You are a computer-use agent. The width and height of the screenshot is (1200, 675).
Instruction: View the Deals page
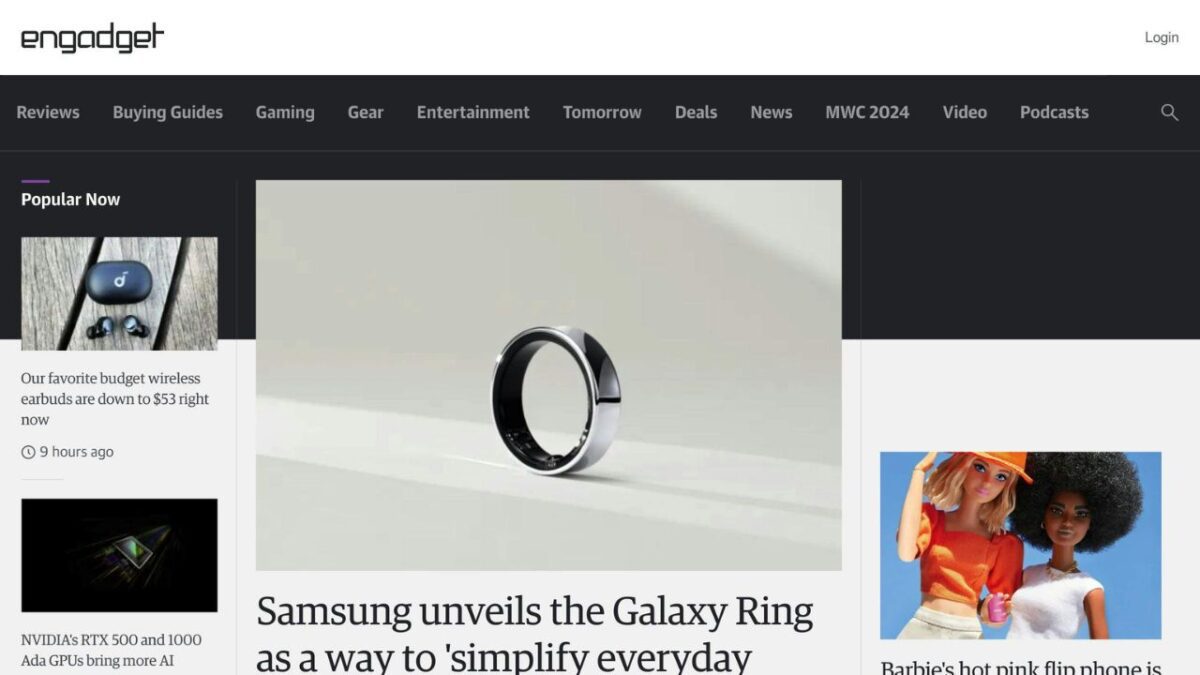(696, 112)
